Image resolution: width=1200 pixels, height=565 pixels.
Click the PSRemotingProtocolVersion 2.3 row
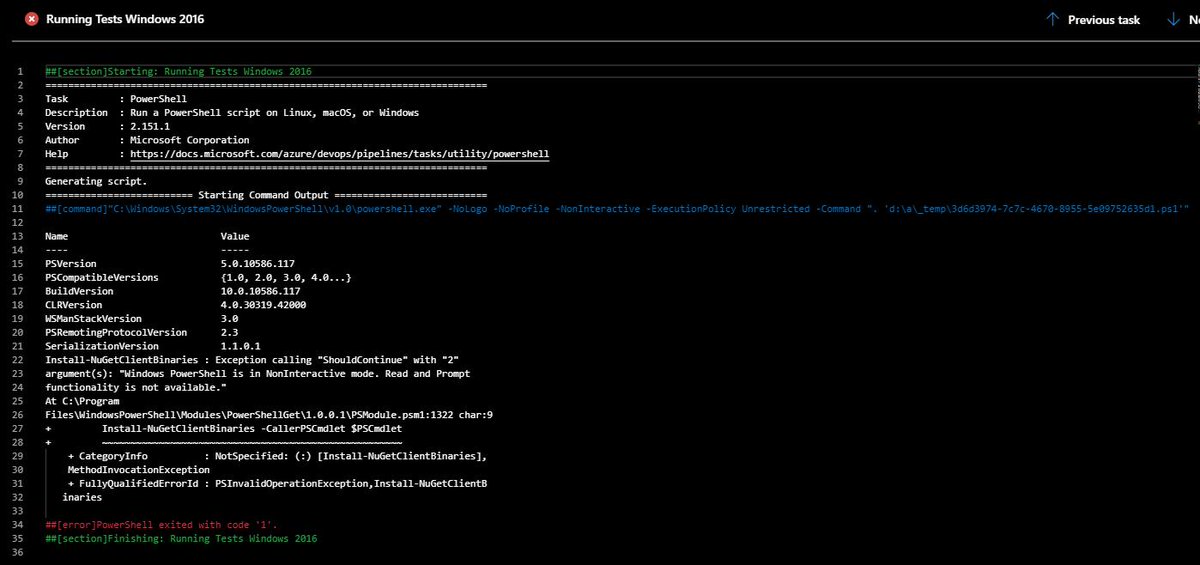click(142, 332)
